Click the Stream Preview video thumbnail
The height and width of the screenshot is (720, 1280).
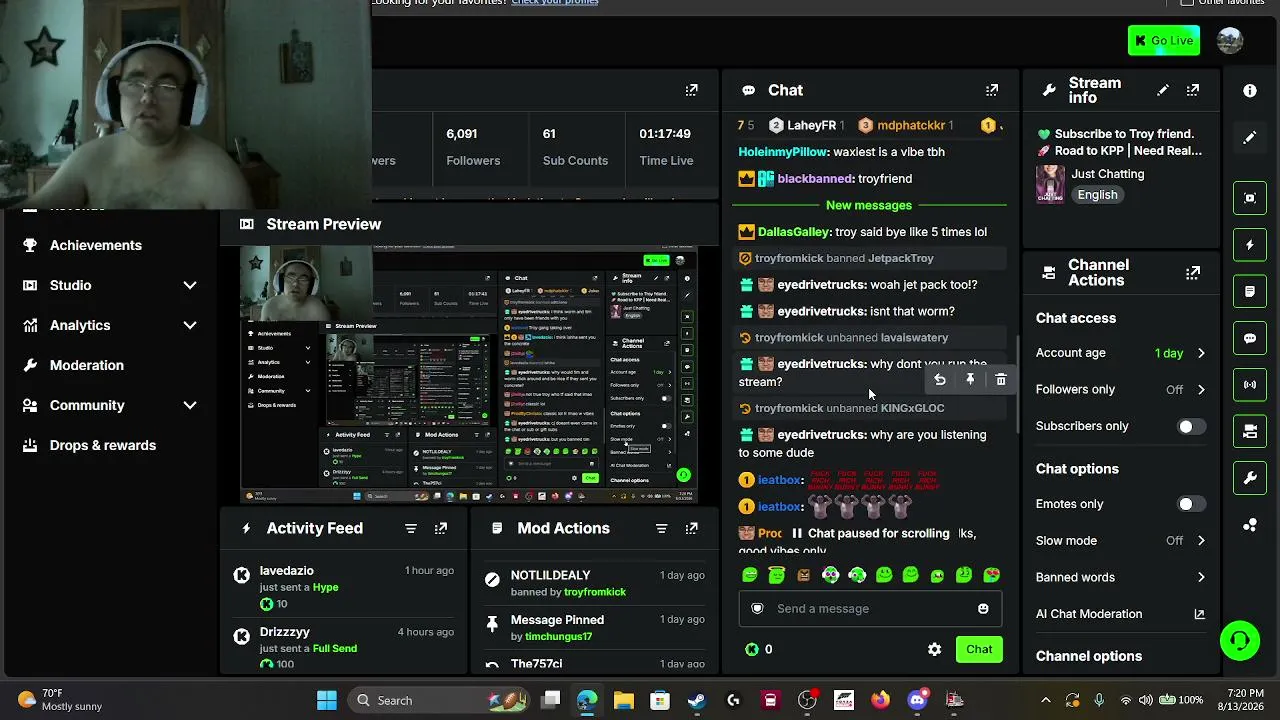pos(469,374)
